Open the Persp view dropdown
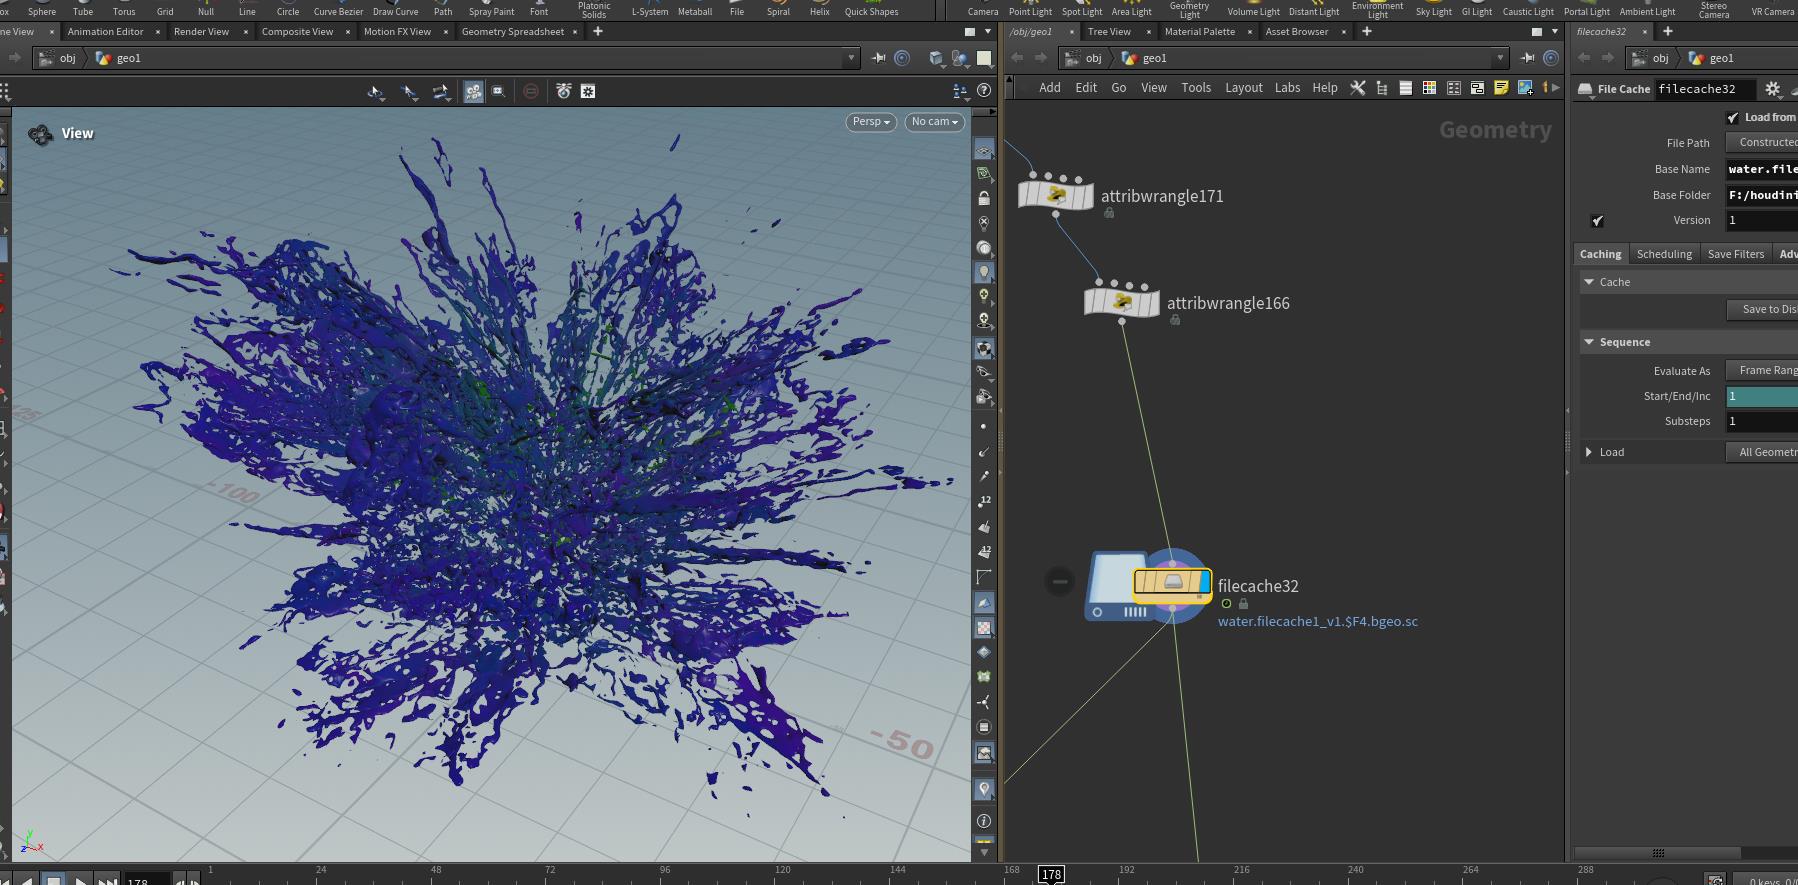 (x=870, y=122)
